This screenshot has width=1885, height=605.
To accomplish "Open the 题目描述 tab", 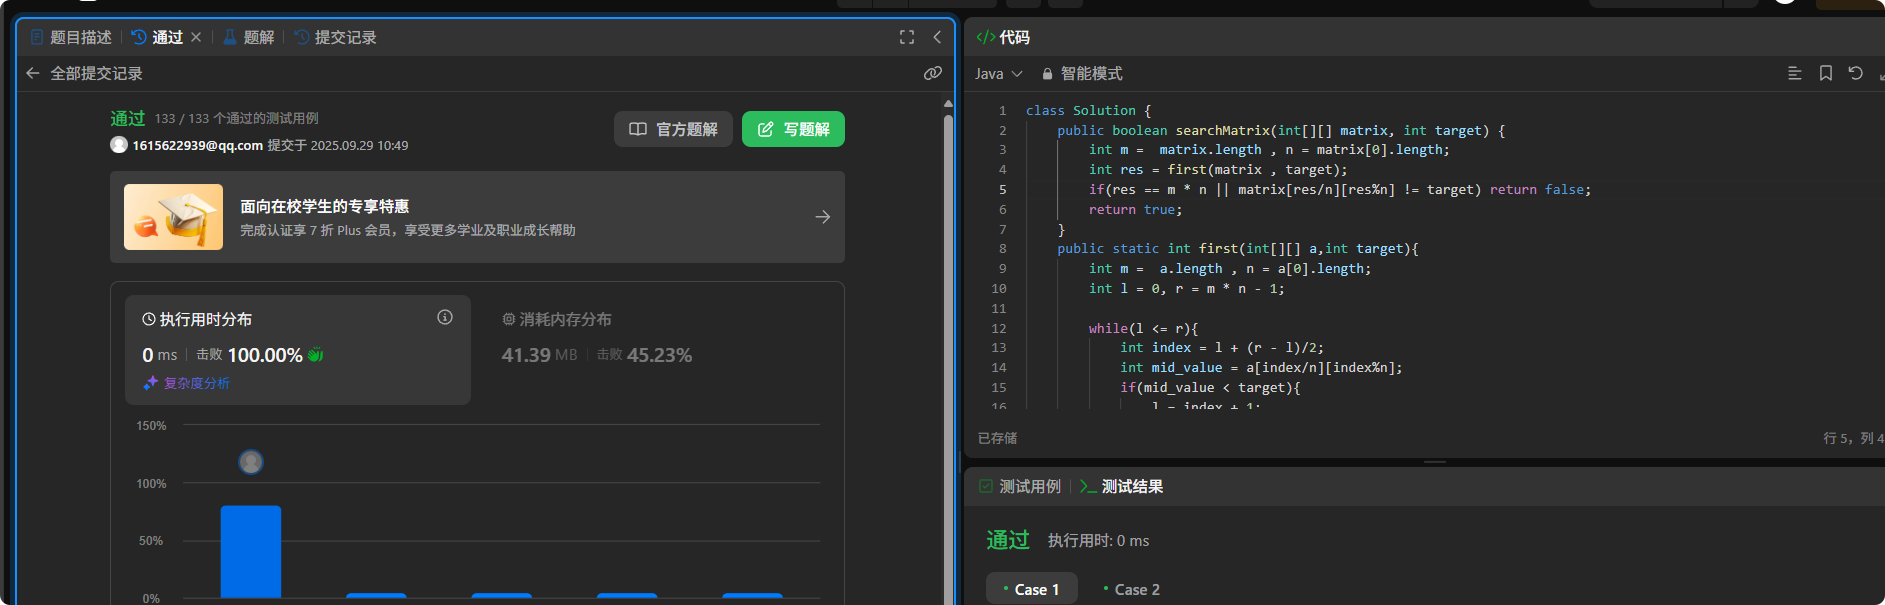I will click(x=71, y=37).
